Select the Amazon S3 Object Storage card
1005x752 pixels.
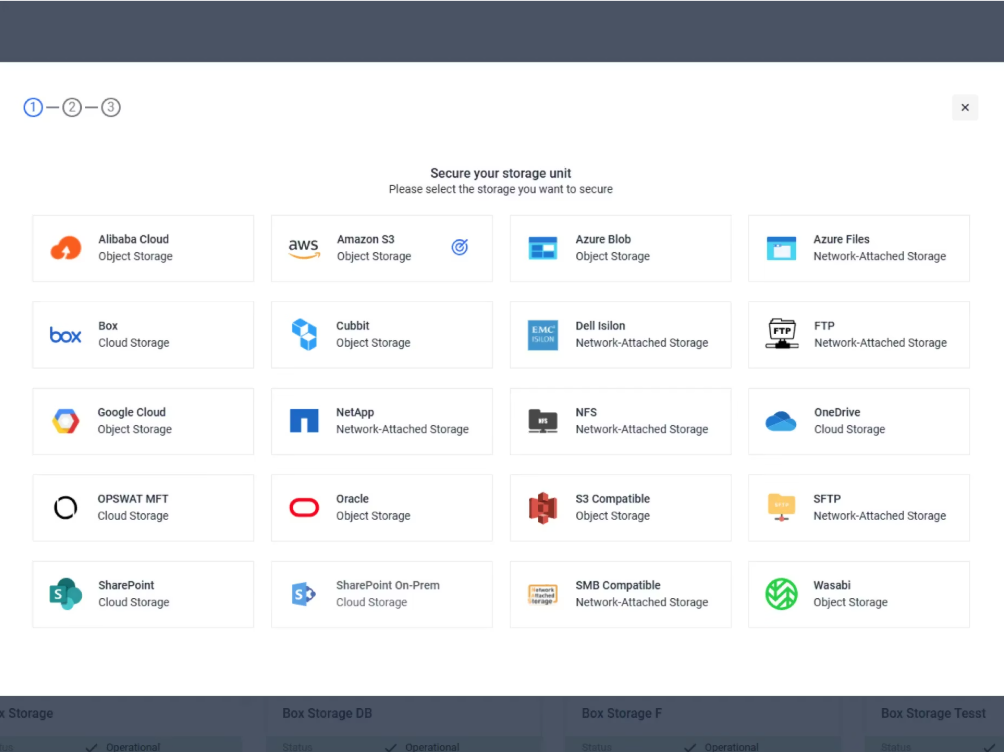click(x=381, y=247)
